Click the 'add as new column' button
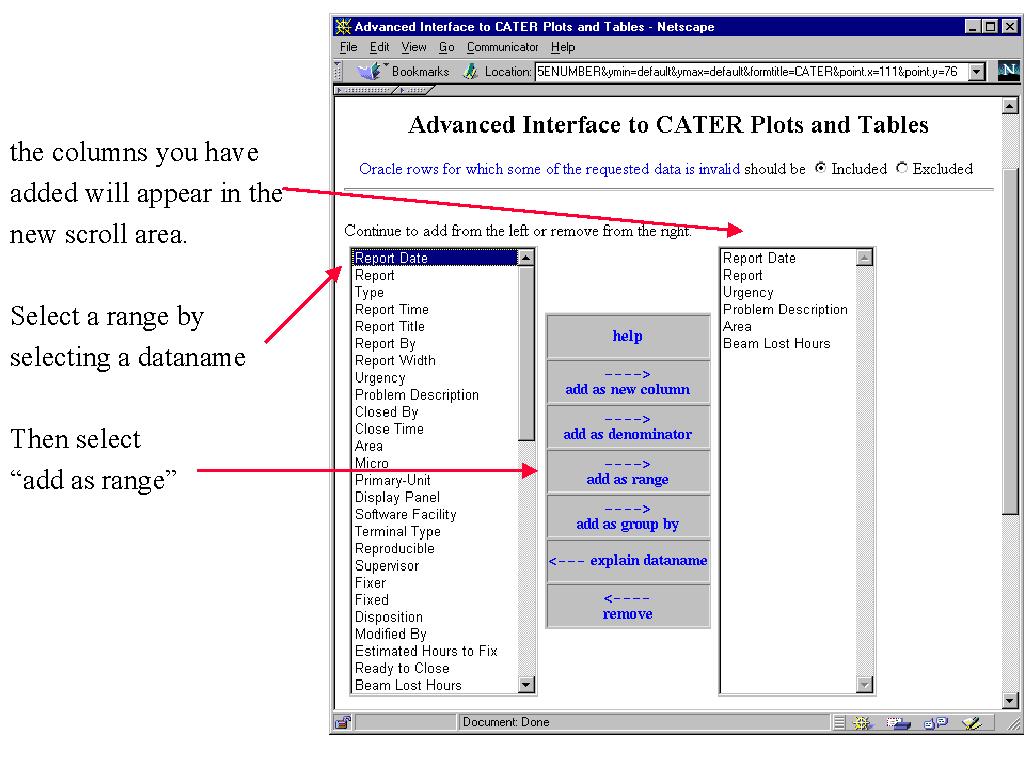This screenshot has width=1024, height=768. click(x=628, y=381)
